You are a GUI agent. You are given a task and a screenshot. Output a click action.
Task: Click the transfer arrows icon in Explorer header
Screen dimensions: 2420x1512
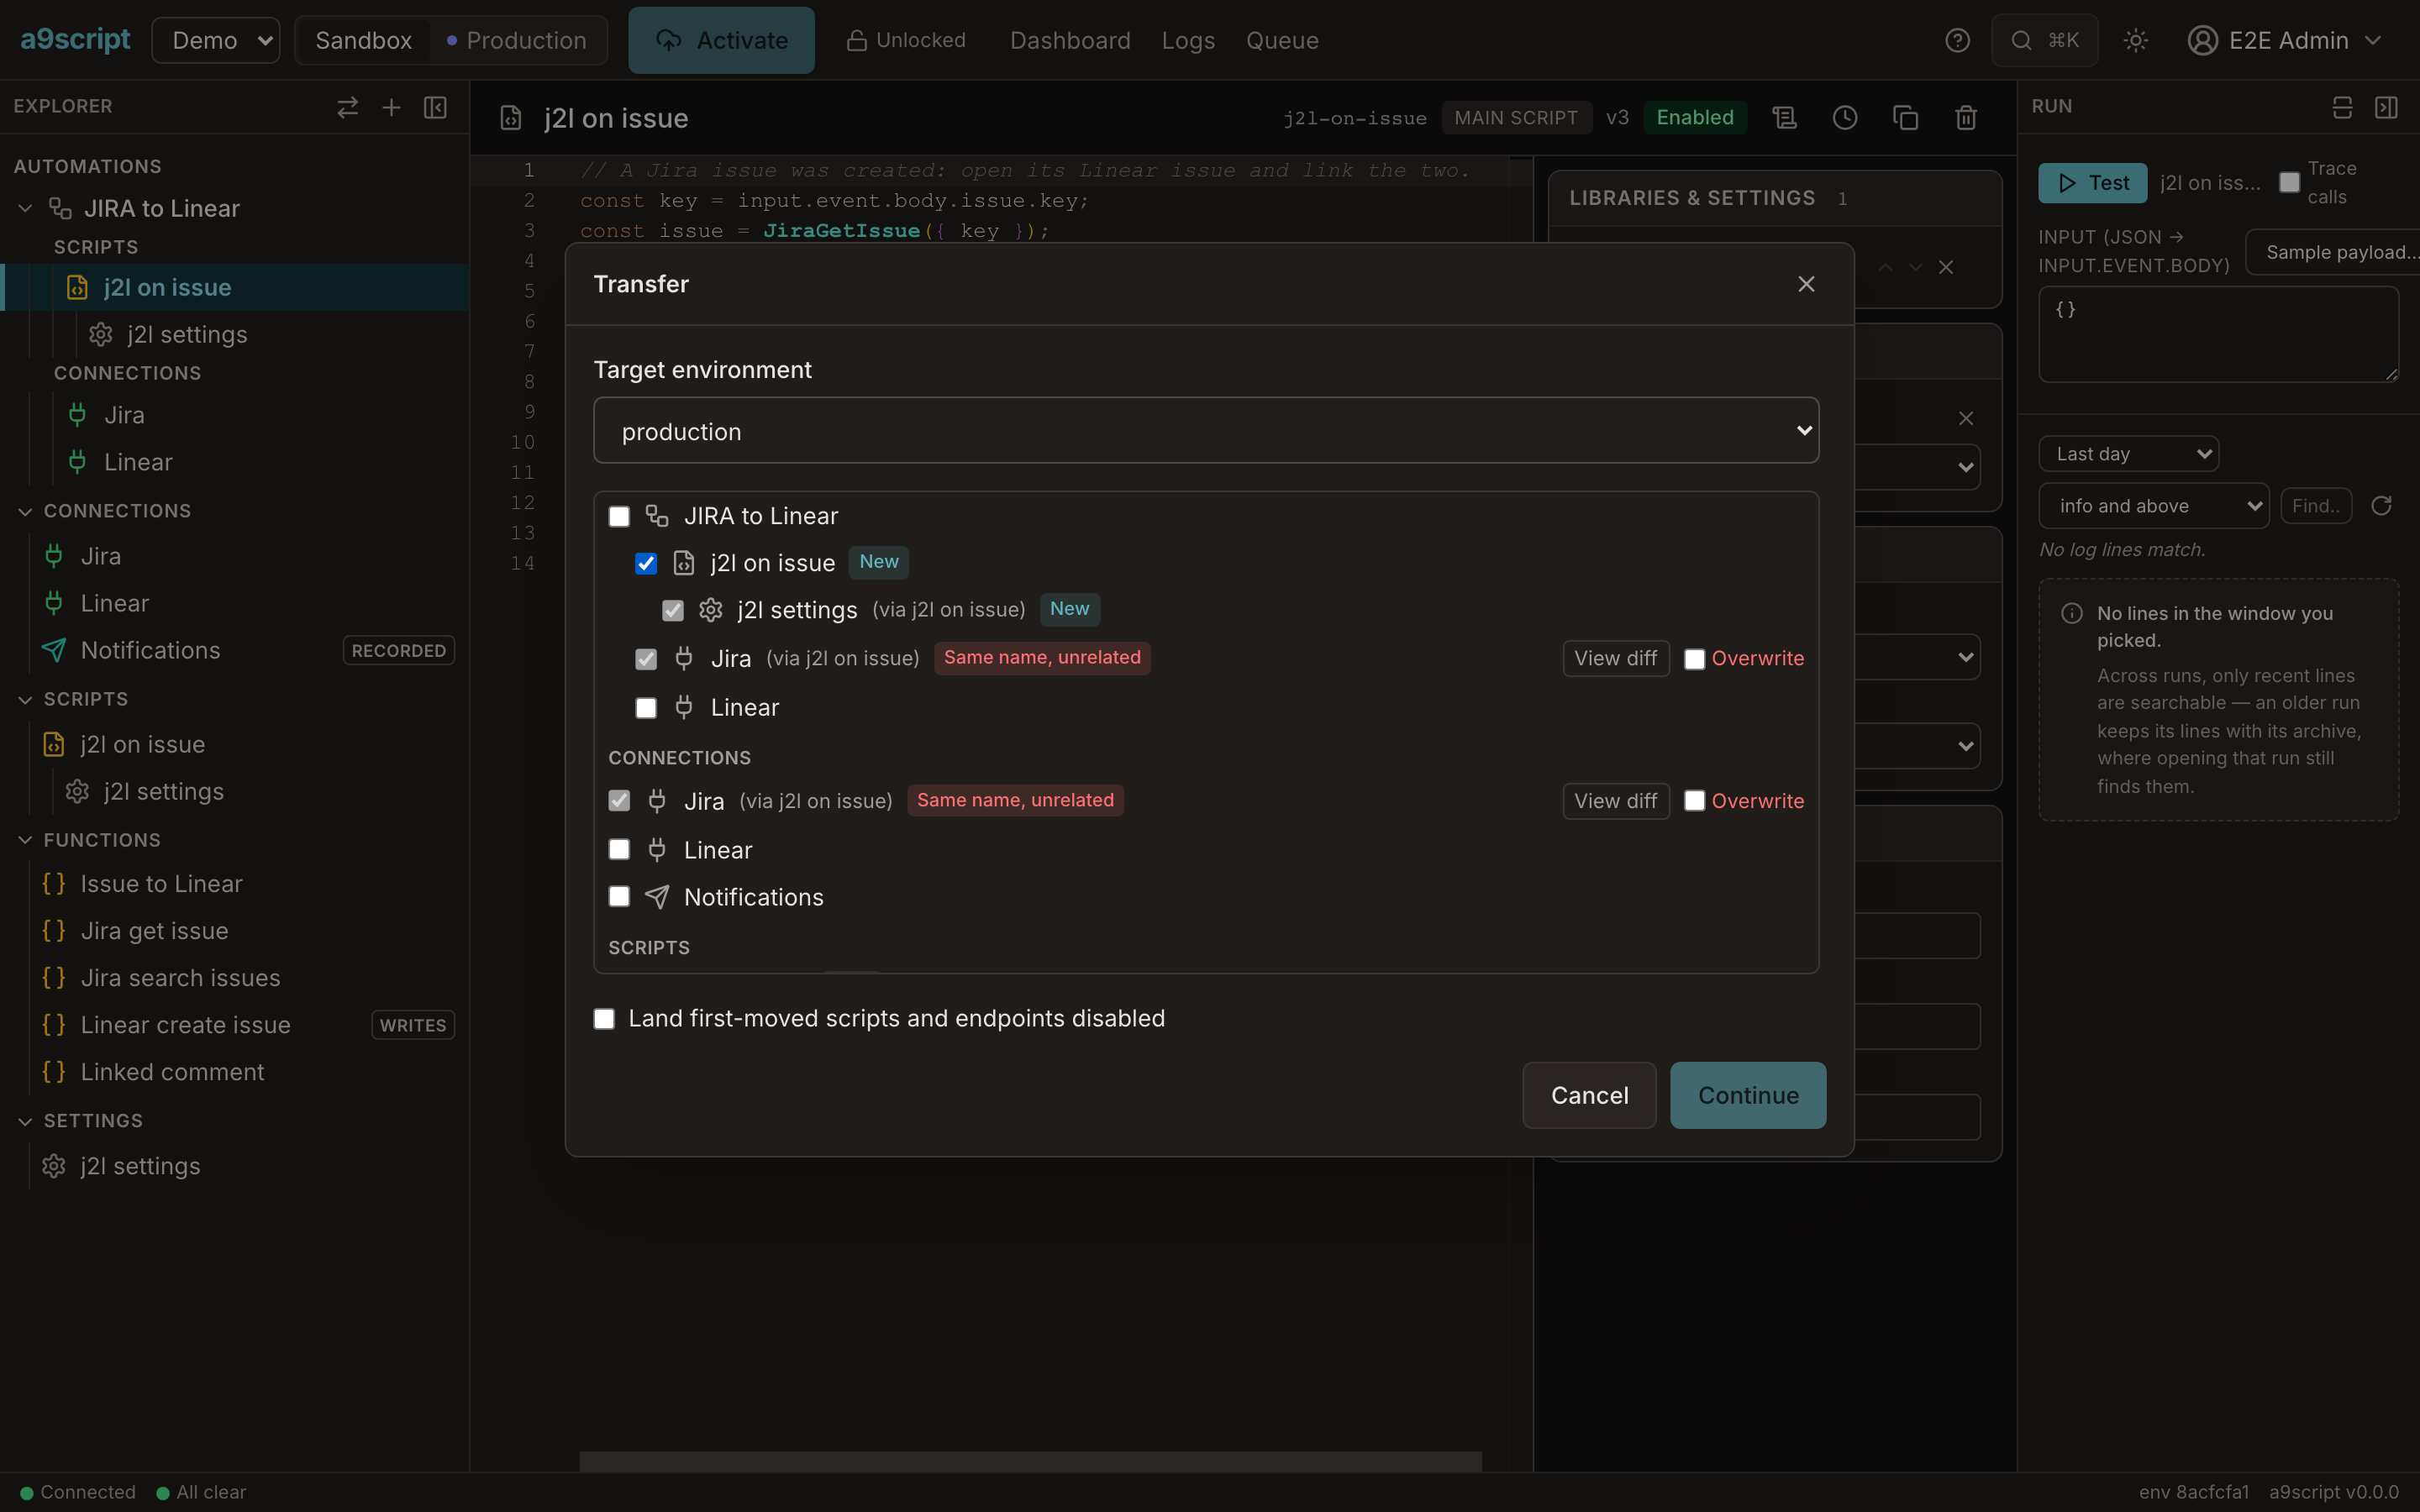click(x=347, y=107)
